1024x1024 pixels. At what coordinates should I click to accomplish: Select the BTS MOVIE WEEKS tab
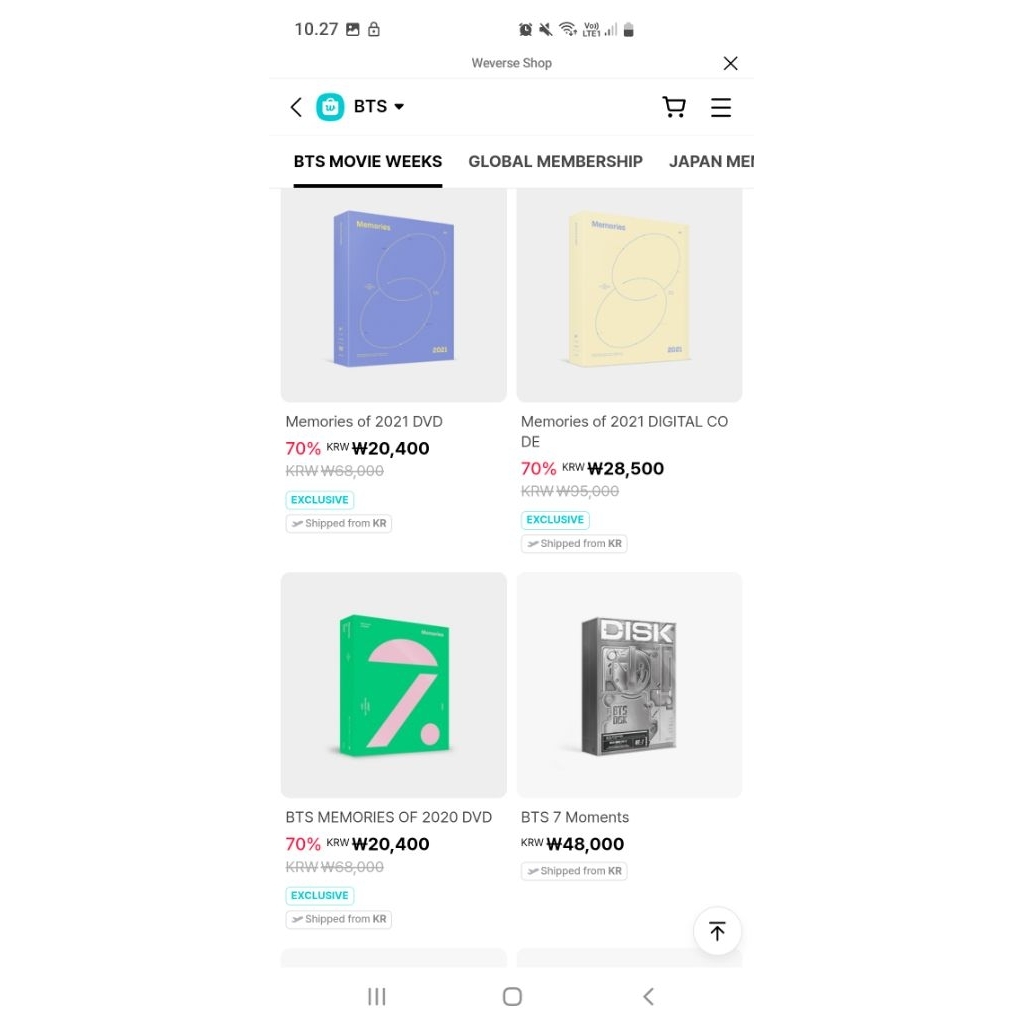click(368, 161)
